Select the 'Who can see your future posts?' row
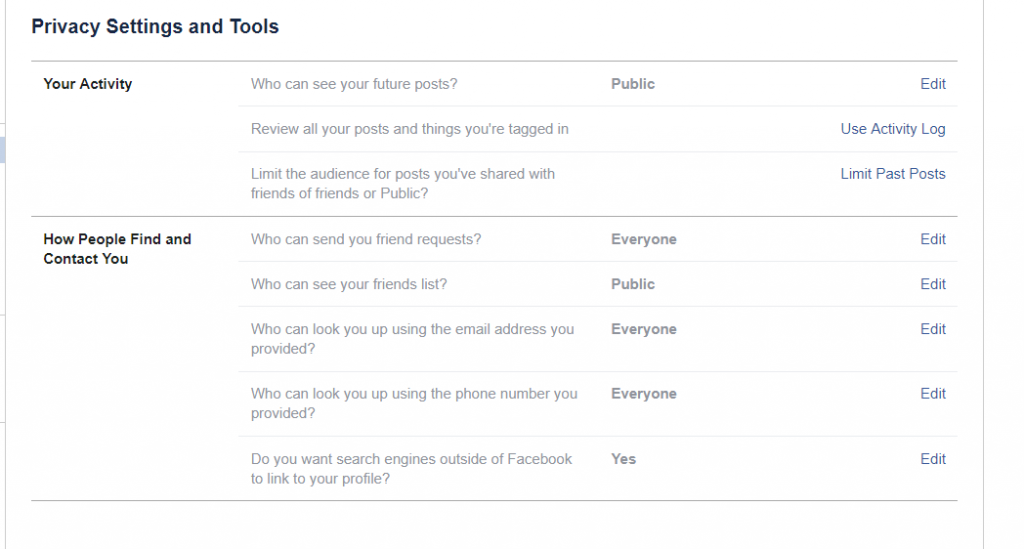The height and width of the screenshot is (549, 1024). pyautogui.click(x=598, y=84)
